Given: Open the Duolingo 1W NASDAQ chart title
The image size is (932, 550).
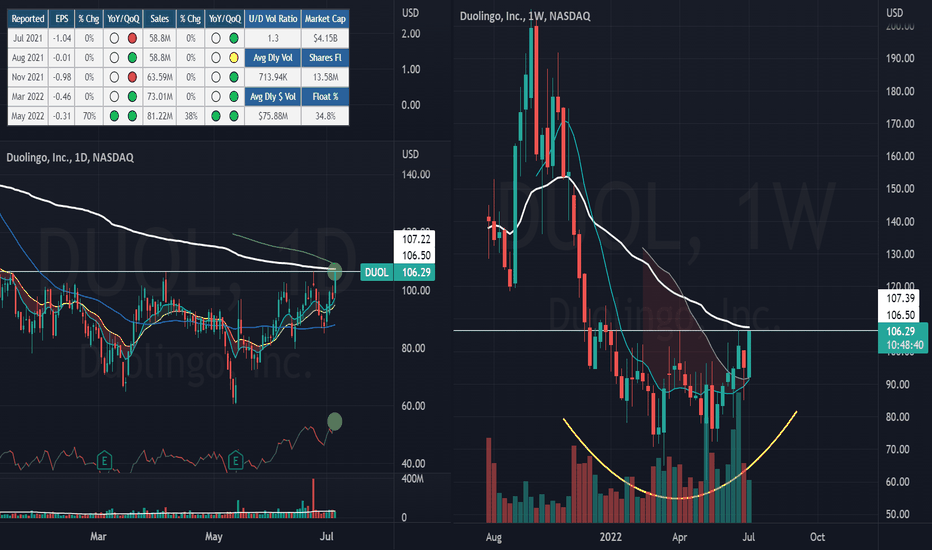Looking at the screenshot, I should click(x=525, y=16).
